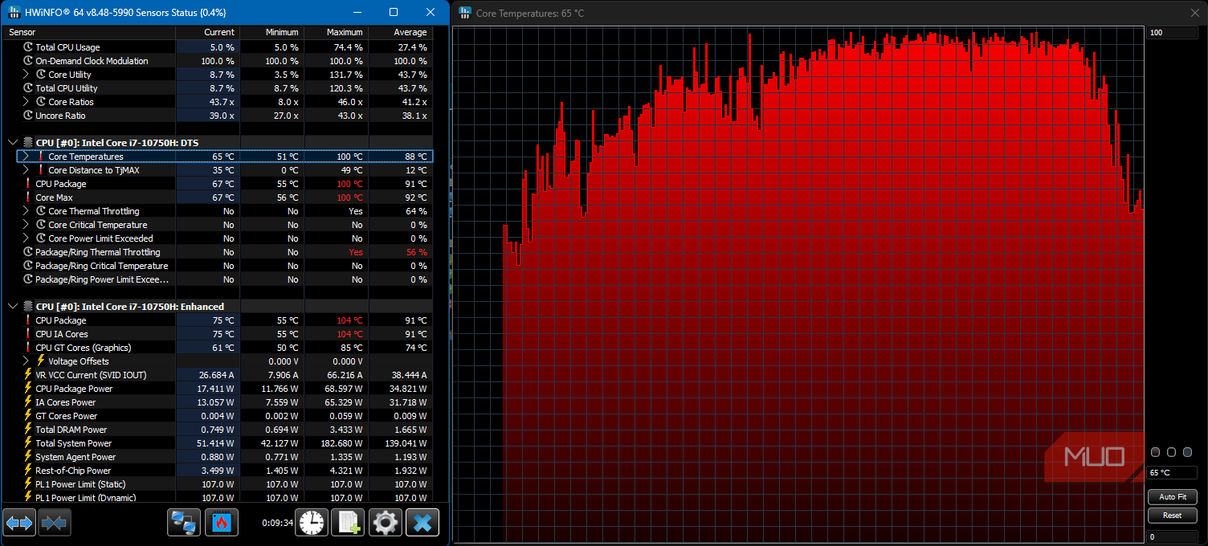Click the red 104 °C maximum for CPU Package

(349, 320)
